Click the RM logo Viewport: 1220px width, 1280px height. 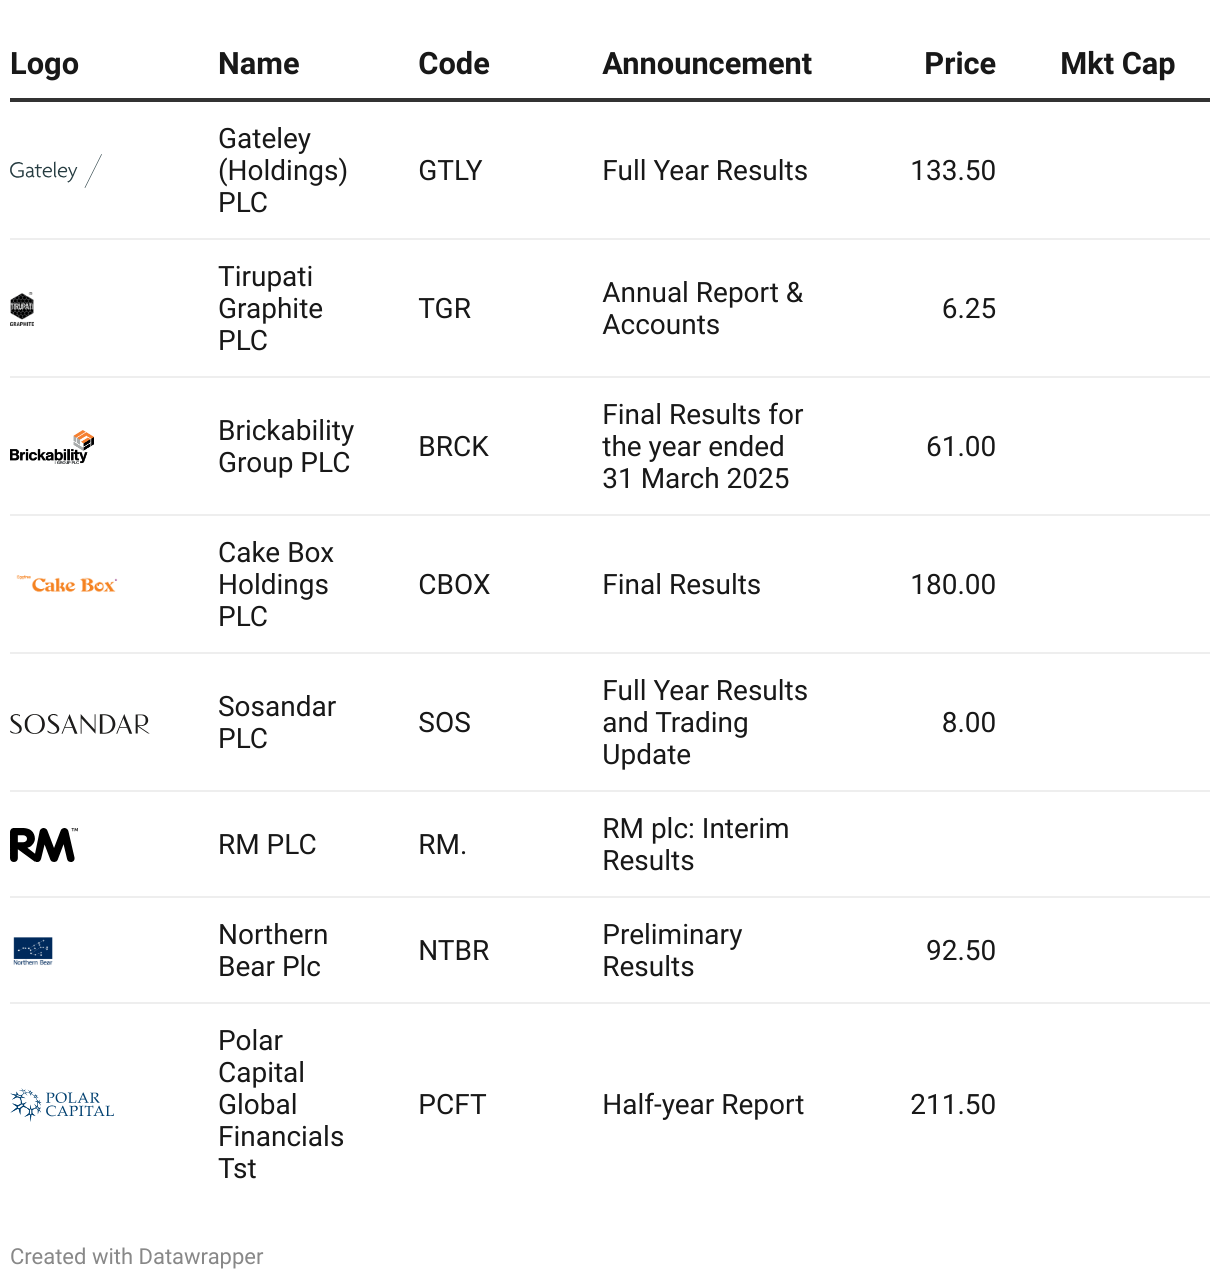pyautogui.click(x=44, y=845)
